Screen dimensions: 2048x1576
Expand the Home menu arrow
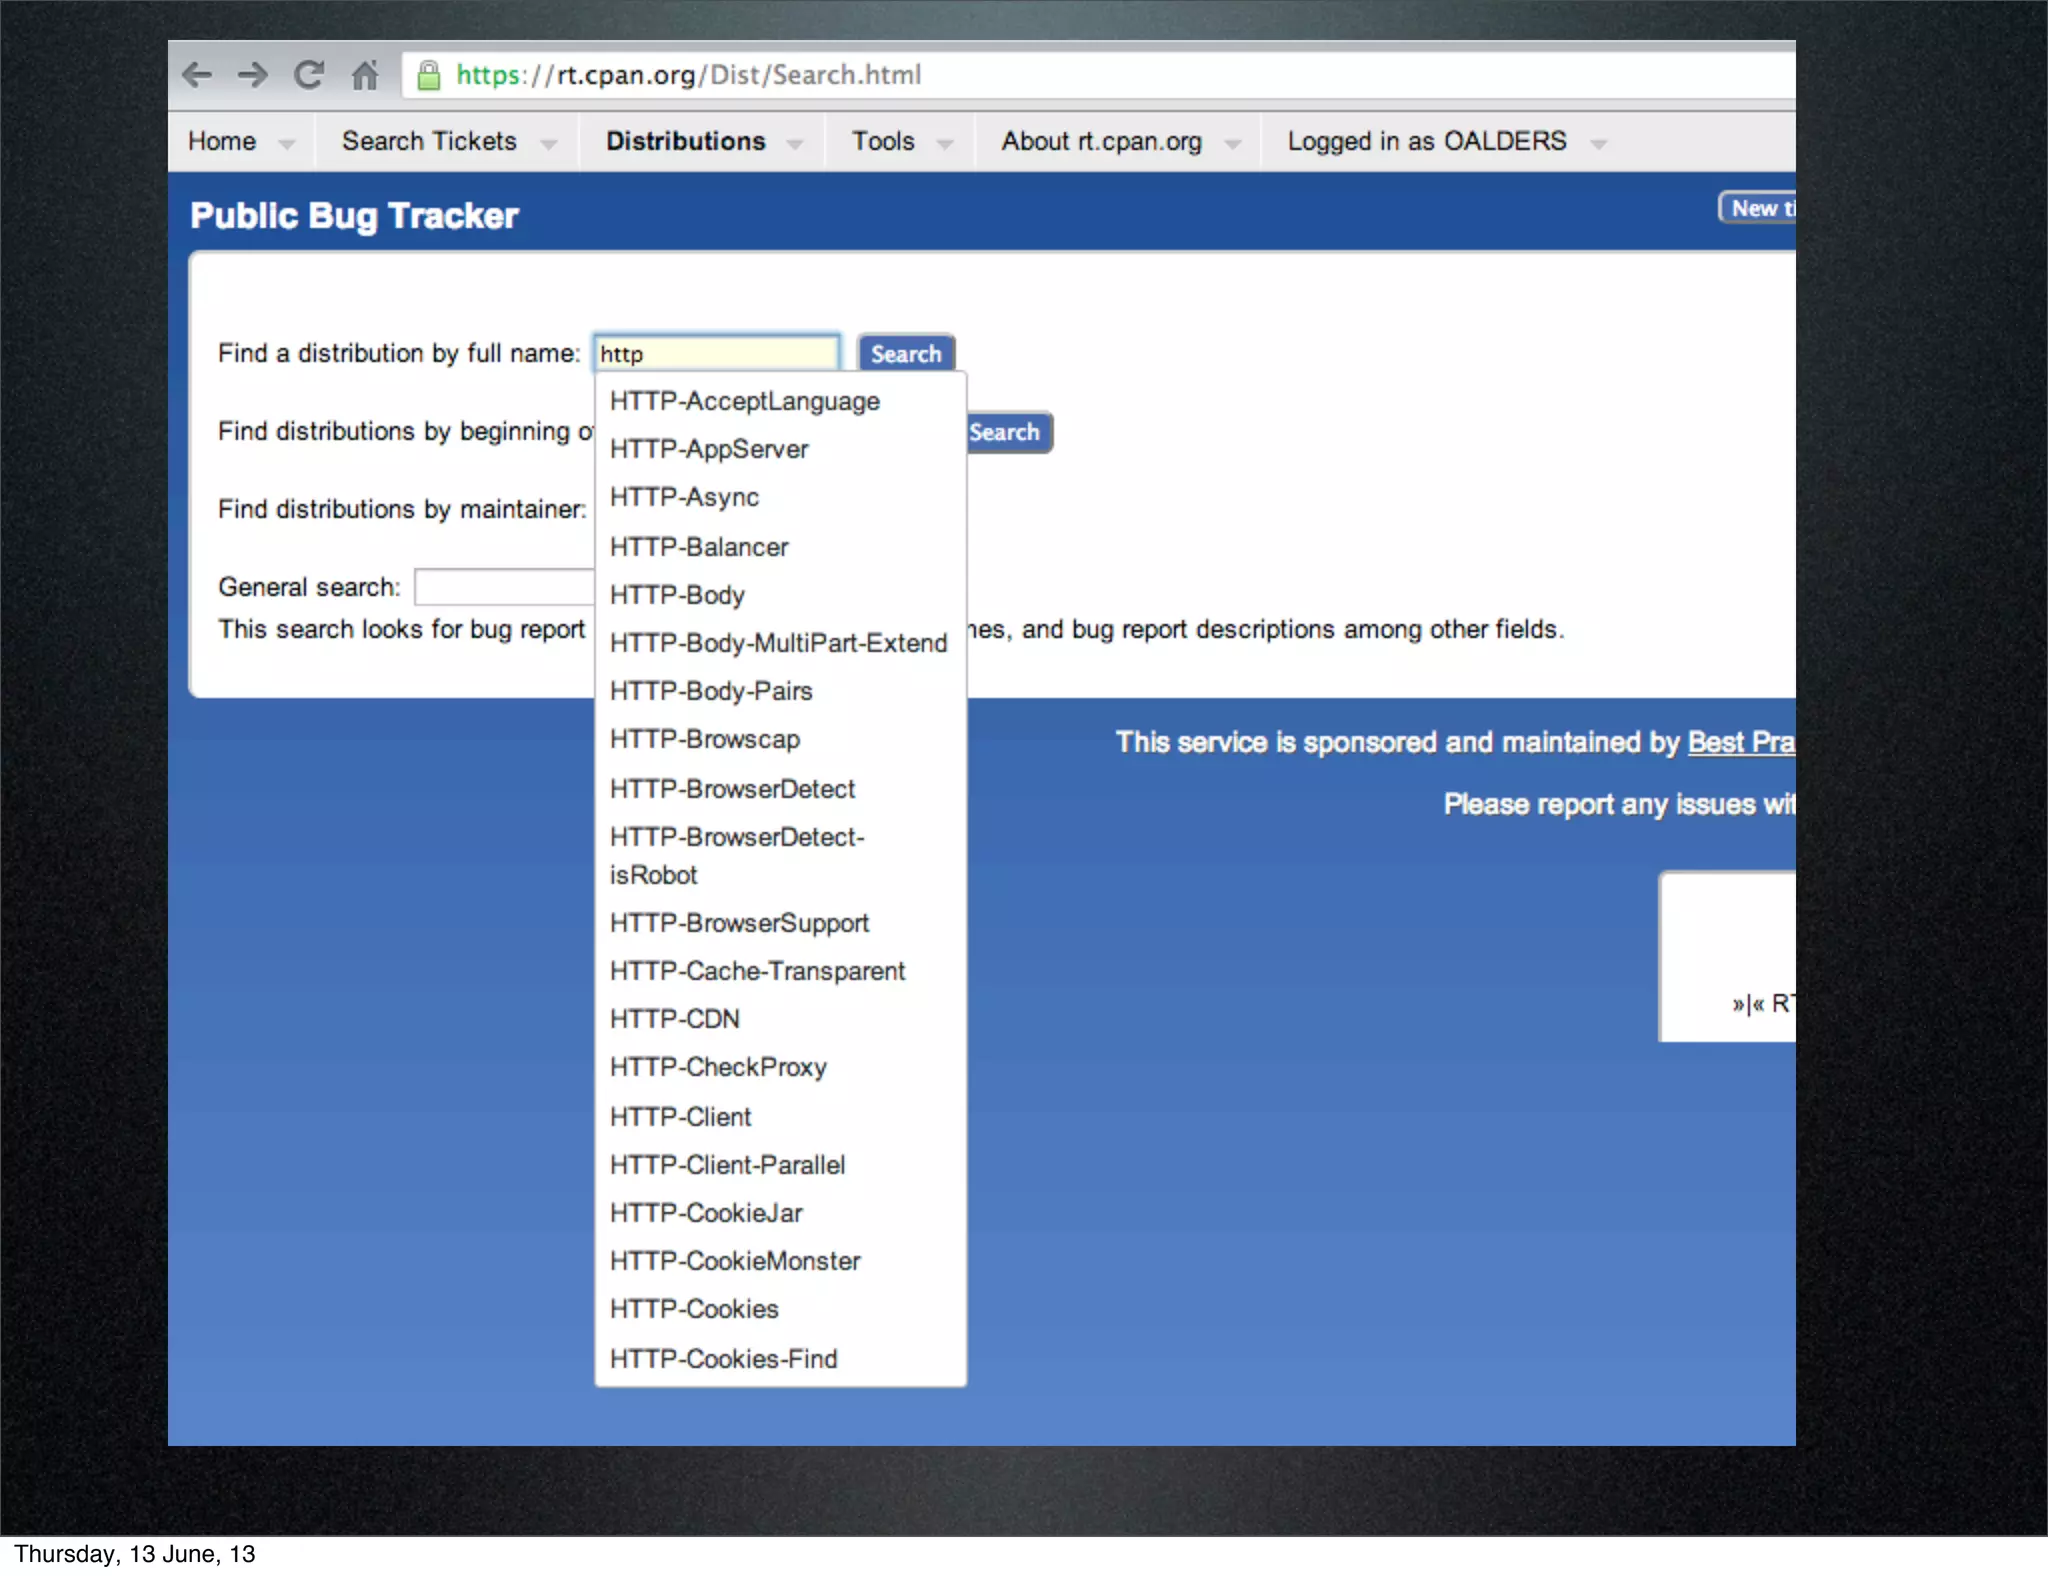click(287, 144)
